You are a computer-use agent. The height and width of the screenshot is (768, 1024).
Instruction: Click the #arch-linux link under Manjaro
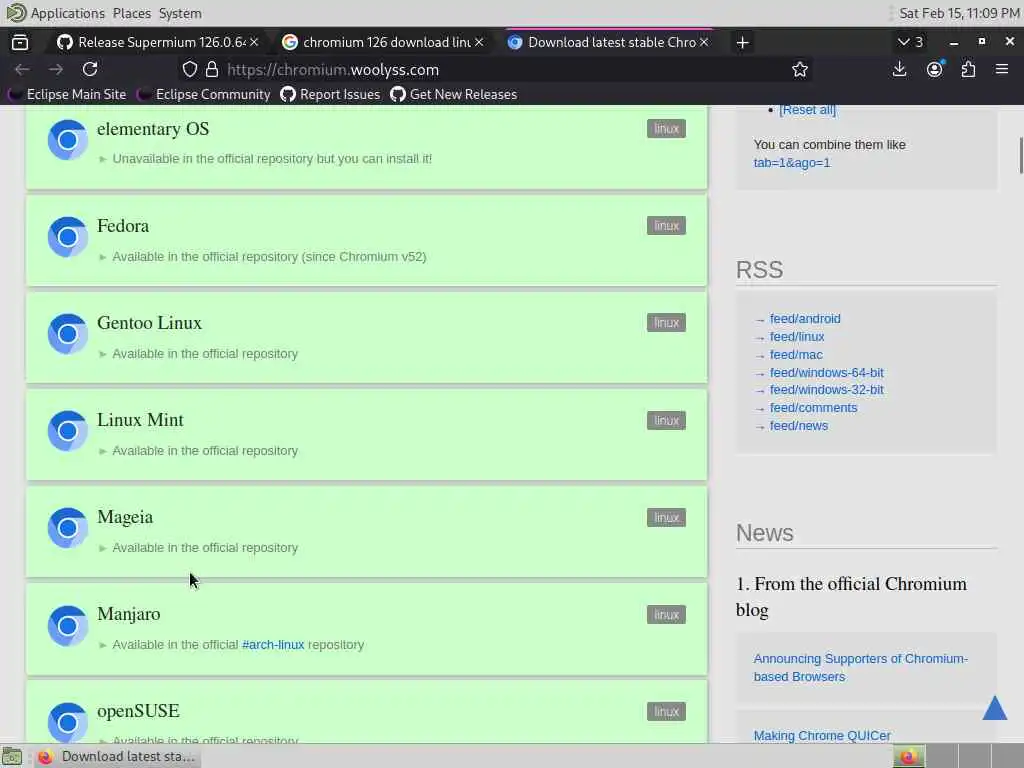click(x=273, y=645)
